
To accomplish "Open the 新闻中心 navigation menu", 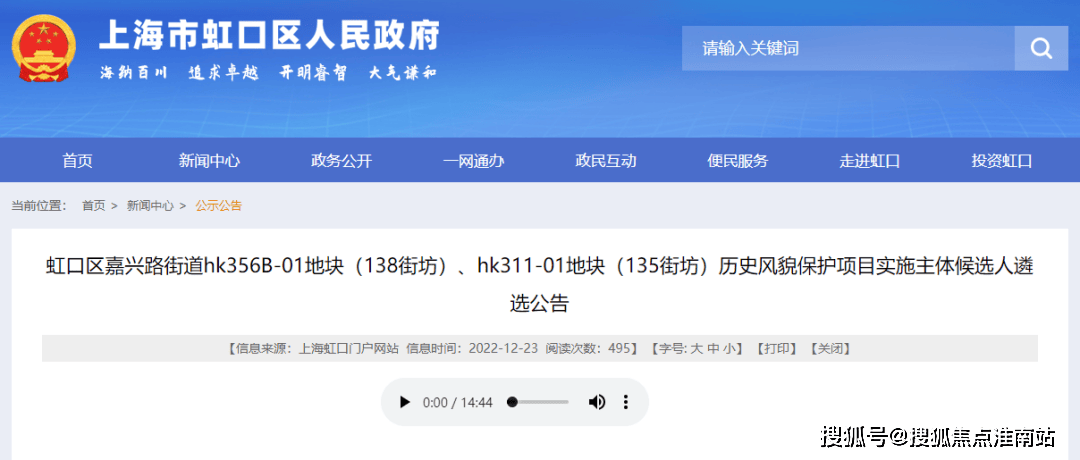I will (x=209, y=161).
